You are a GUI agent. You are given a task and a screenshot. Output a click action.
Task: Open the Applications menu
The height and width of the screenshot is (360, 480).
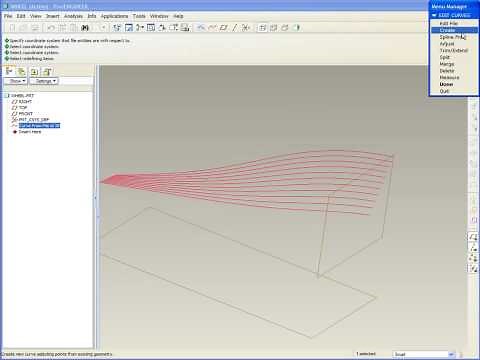[x=114, y=16]
